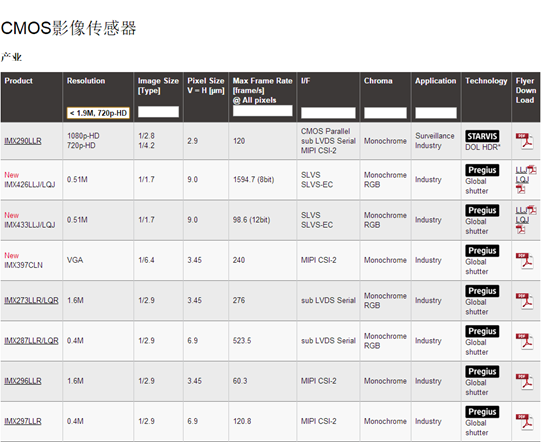
Task: Click the LQJ flyer link in IMX433 row
Action: pos(522,220)
